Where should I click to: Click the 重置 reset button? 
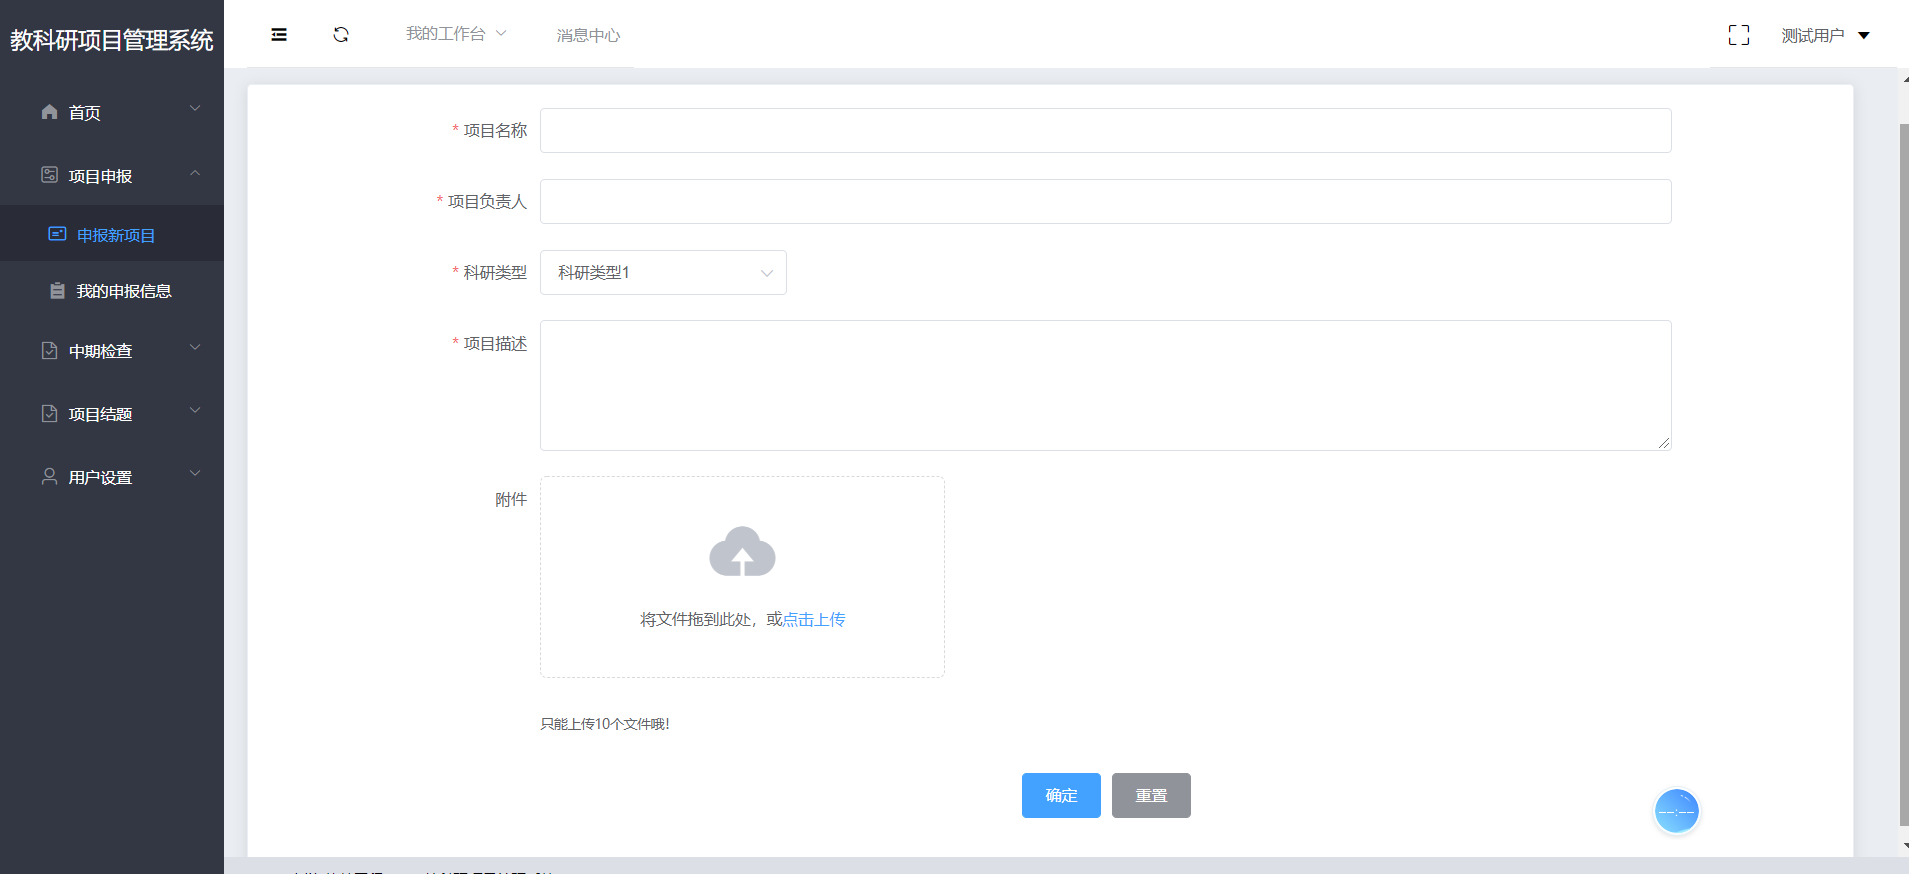click(x=1151, y=796)
